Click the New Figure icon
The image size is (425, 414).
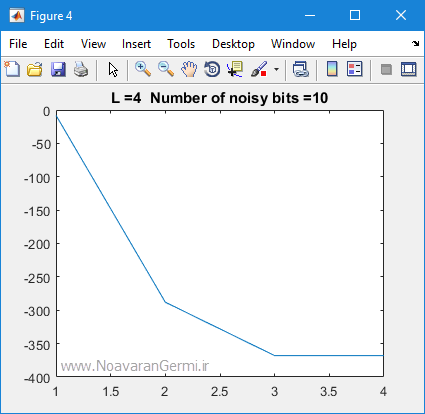point(12,70)
